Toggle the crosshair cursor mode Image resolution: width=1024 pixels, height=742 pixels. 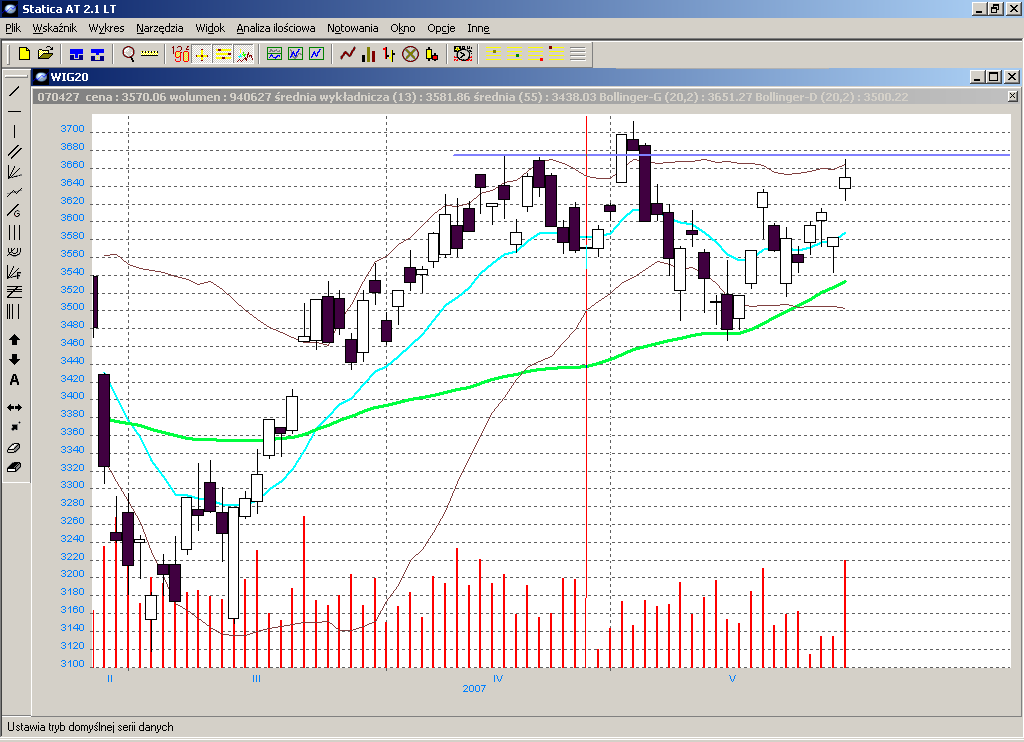(202, 54)
